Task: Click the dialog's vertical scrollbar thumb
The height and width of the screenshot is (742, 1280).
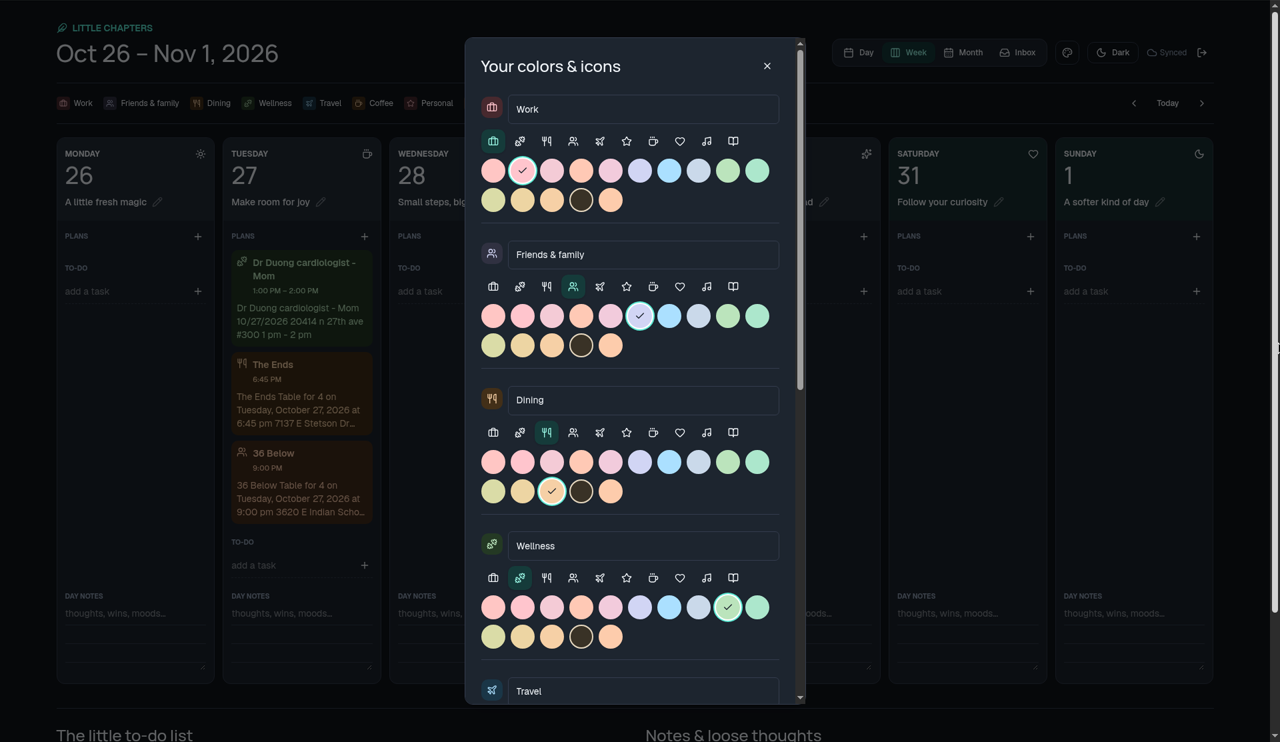Action: [x=800, y=220]
